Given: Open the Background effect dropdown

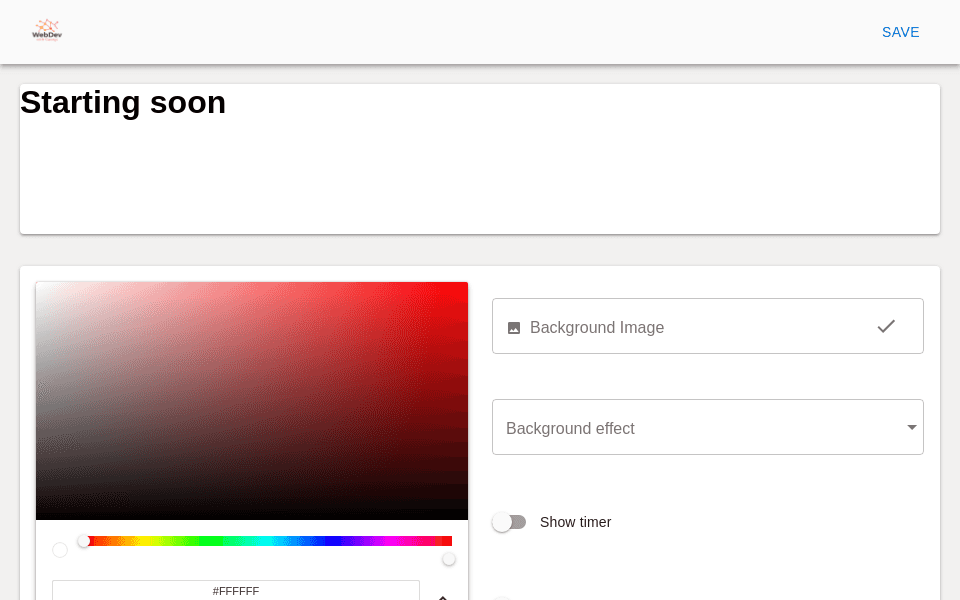Looking at the screenshot, I should pos(708,427).
